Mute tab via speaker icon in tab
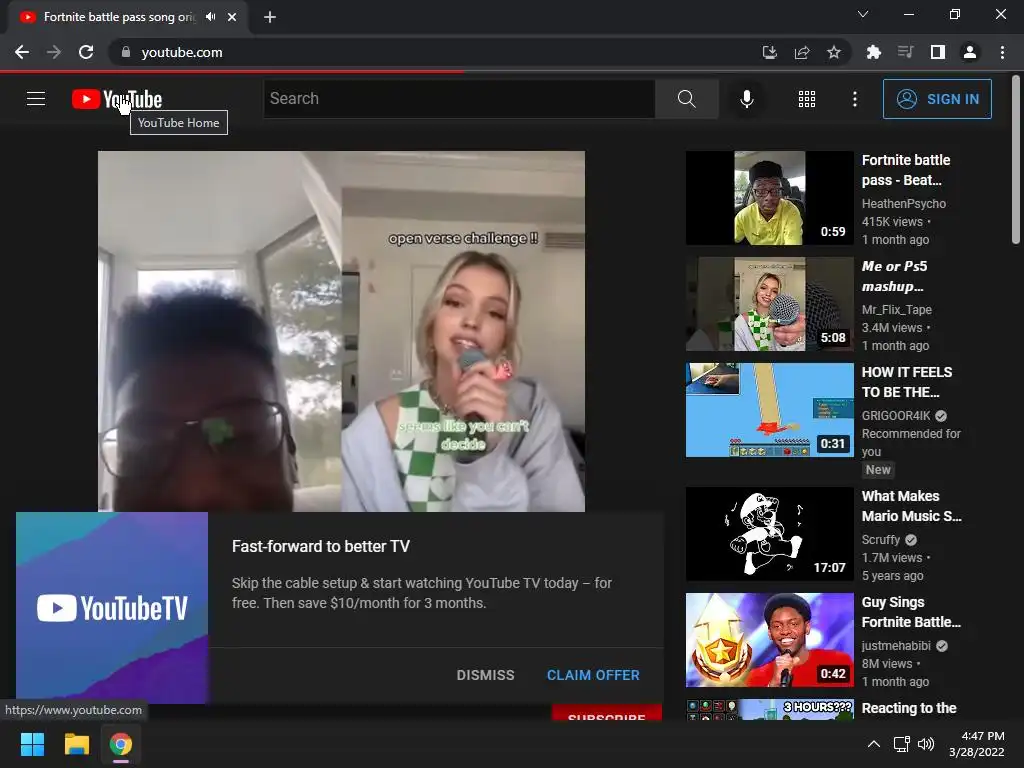This screenshot has width=1024, height=768. [210, 17]
